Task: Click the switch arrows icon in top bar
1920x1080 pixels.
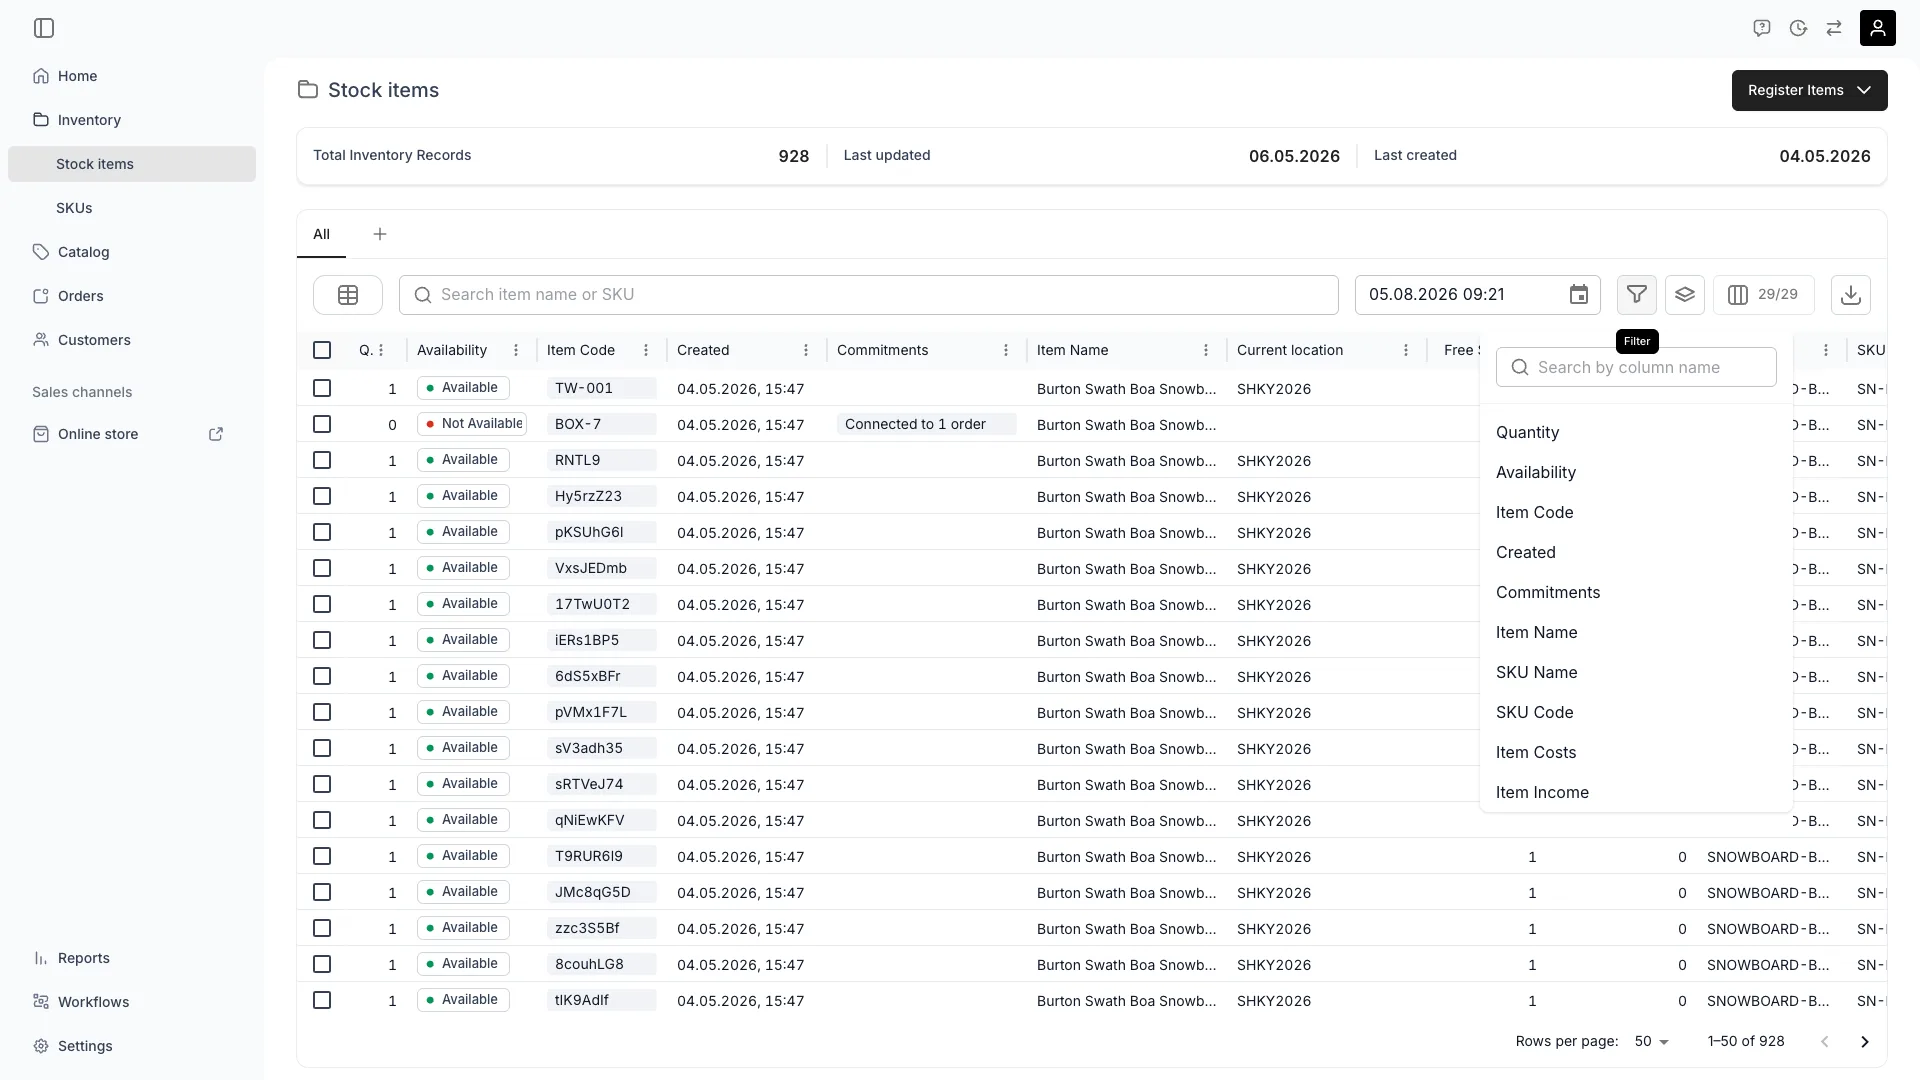Action: click(1834, 28)
